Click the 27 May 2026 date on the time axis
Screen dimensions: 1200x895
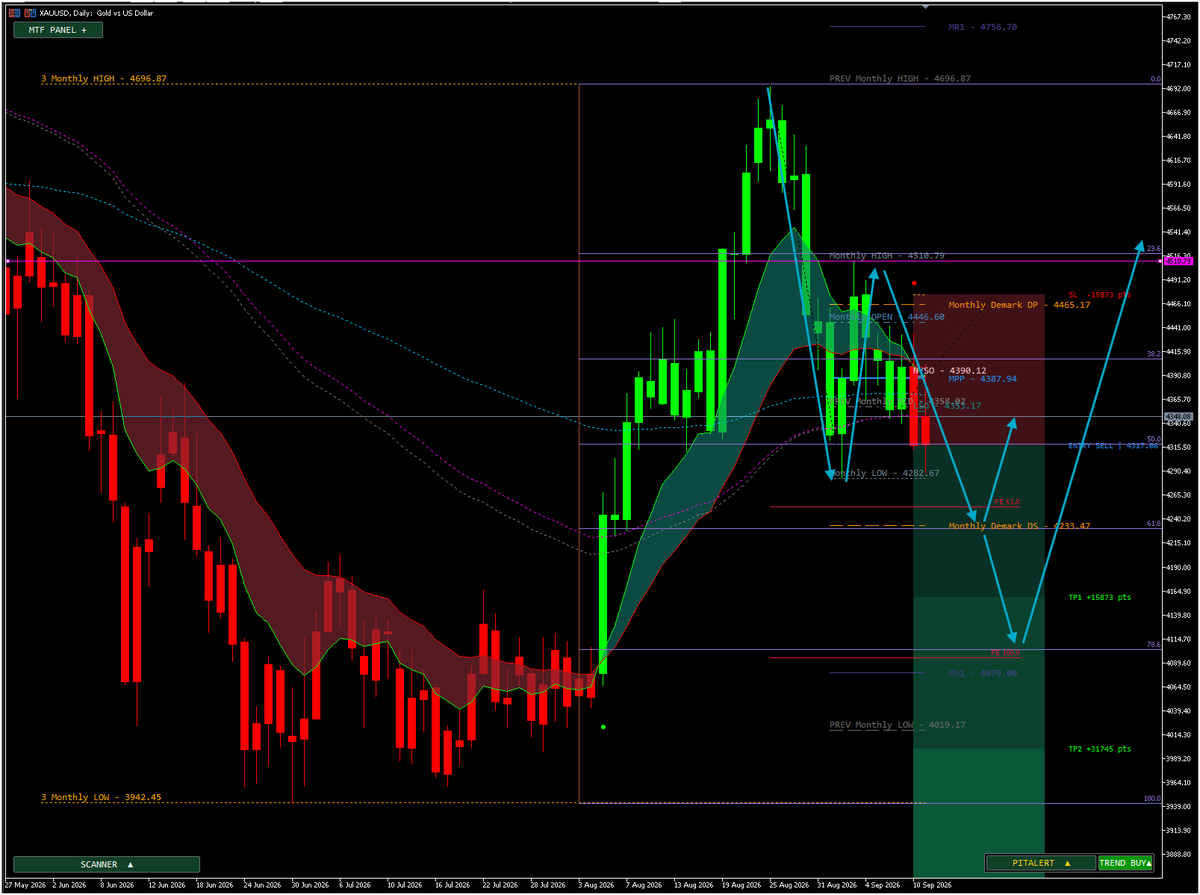[25, 885]
